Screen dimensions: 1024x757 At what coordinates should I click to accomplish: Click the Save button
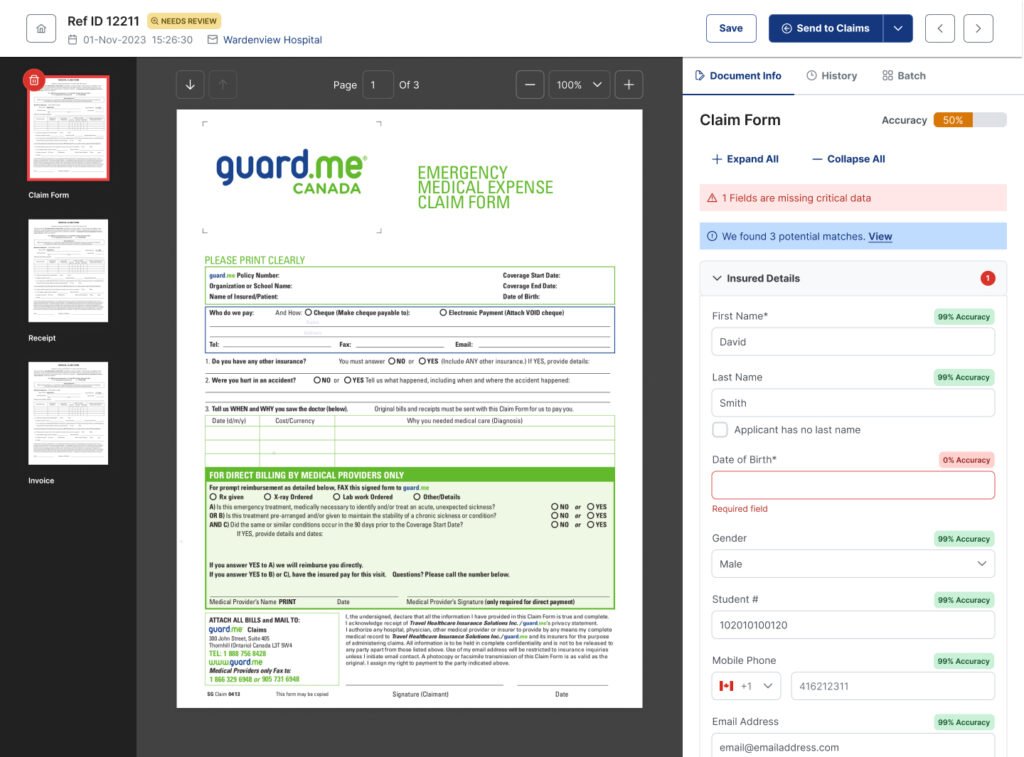point(731,29)
